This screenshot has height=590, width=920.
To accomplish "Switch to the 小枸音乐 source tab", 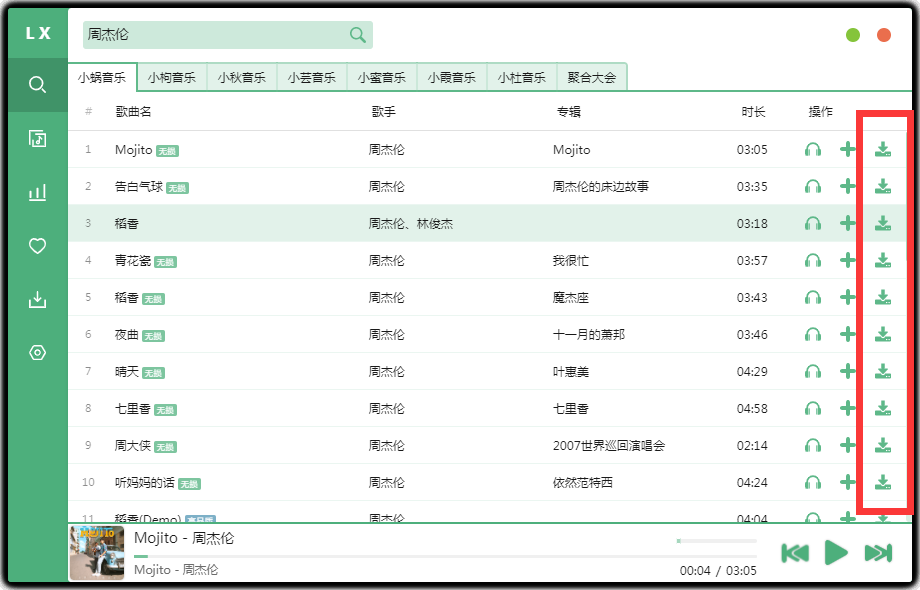I will (x=172, y=77).
